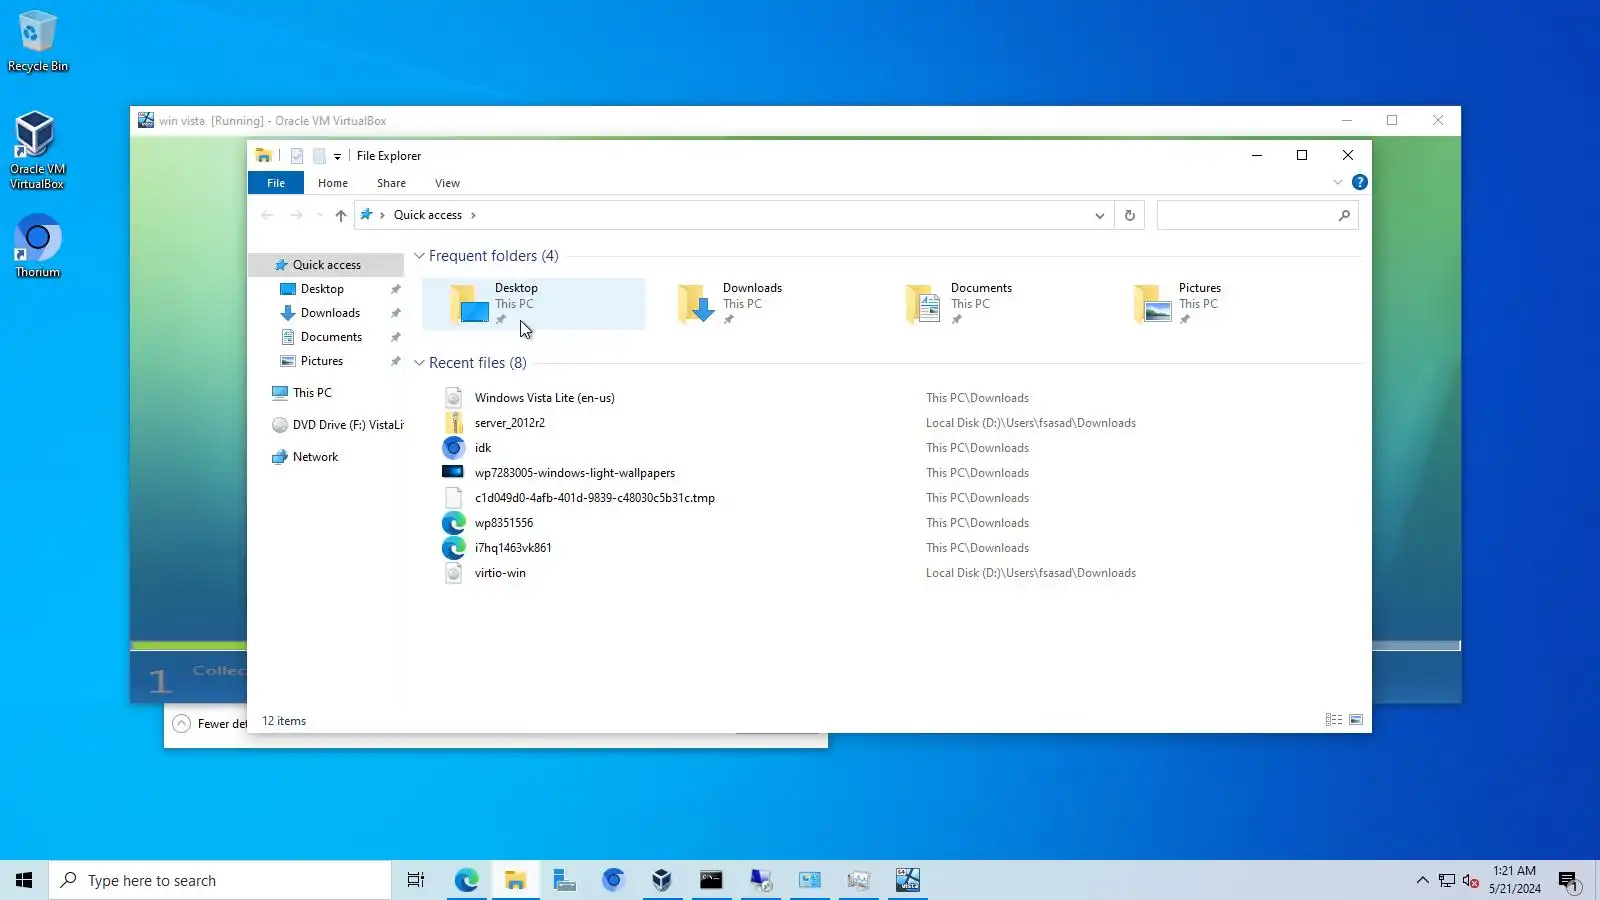Click the File Explorer icon in the title bar

264,156
